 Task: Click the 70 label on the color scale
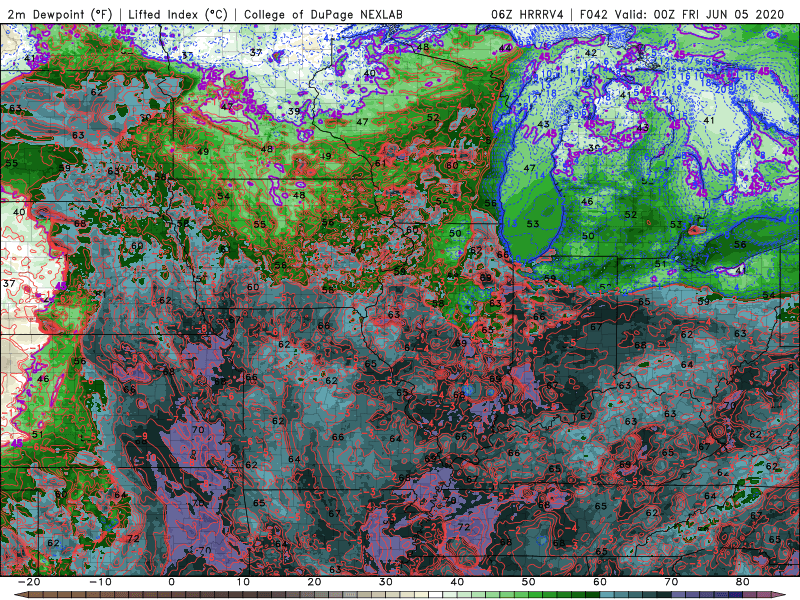(671, 582)
